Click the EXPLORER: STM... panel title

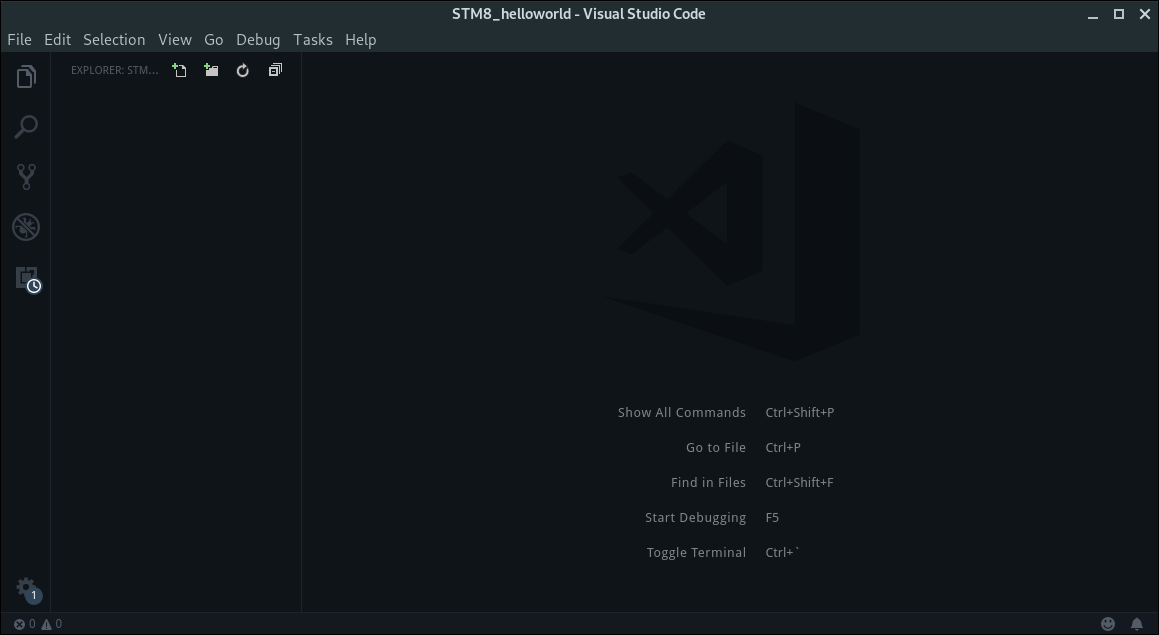[x=115, y=70]
